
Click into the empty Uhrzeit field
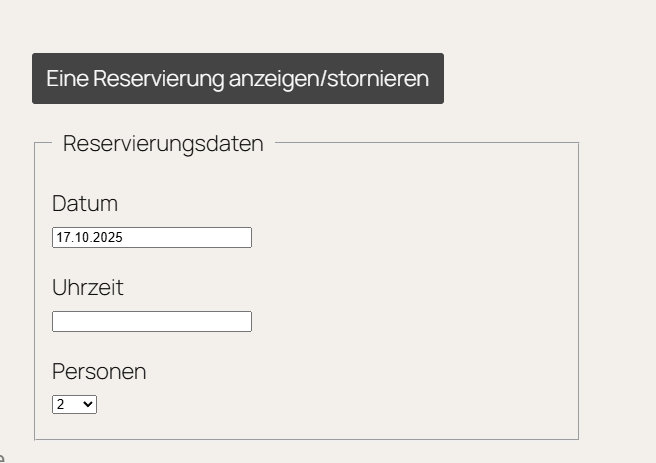coord(152,322)
